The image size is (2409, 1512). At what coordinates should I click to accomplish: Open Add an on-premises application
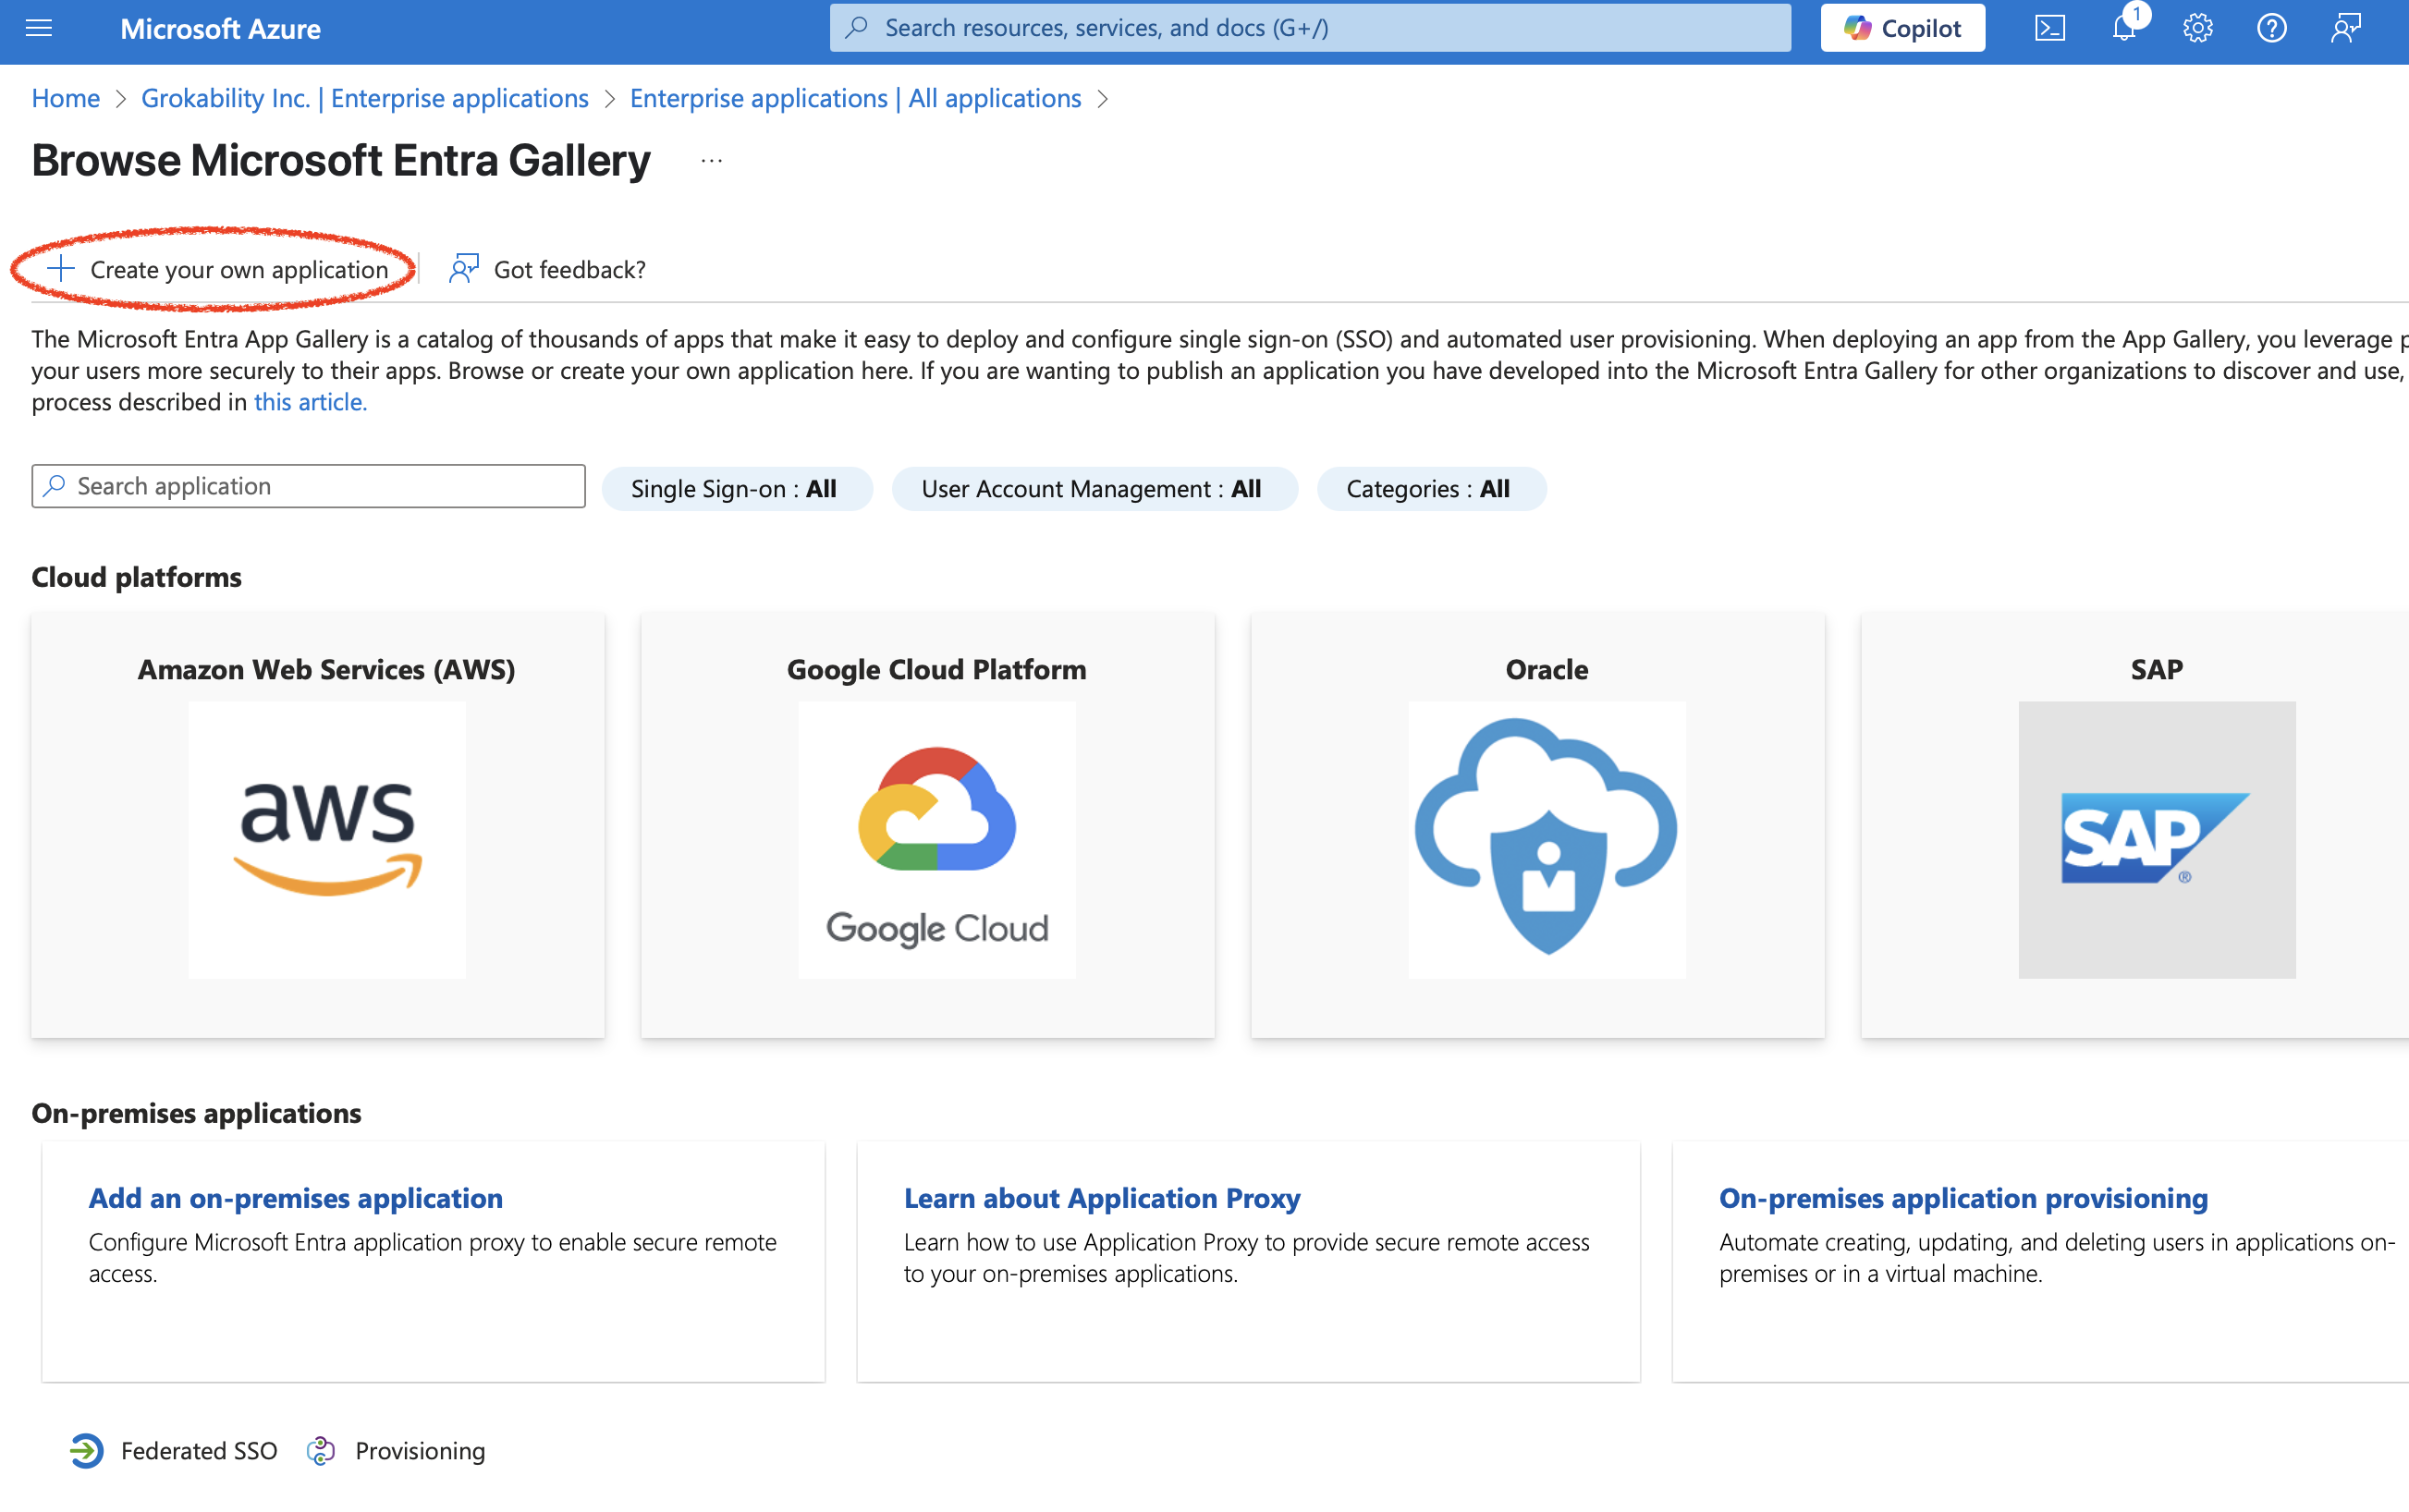click(296, 1198)
